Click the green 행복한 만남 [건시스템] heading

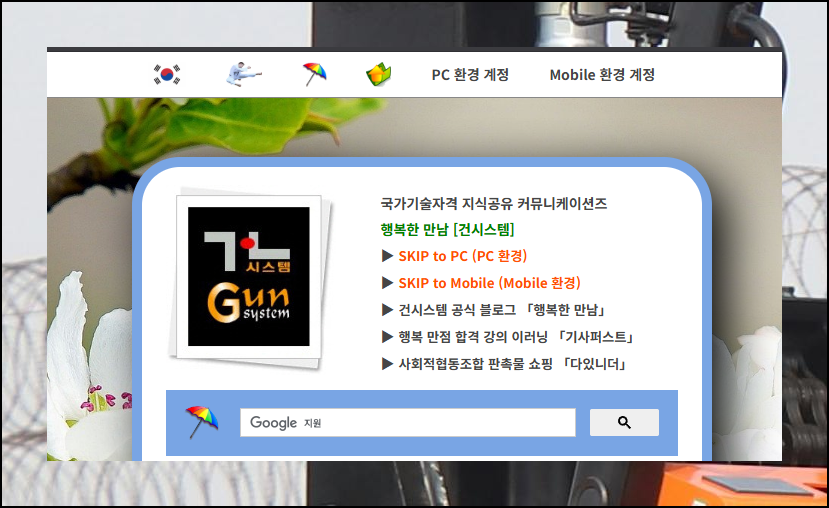point(447,229)
